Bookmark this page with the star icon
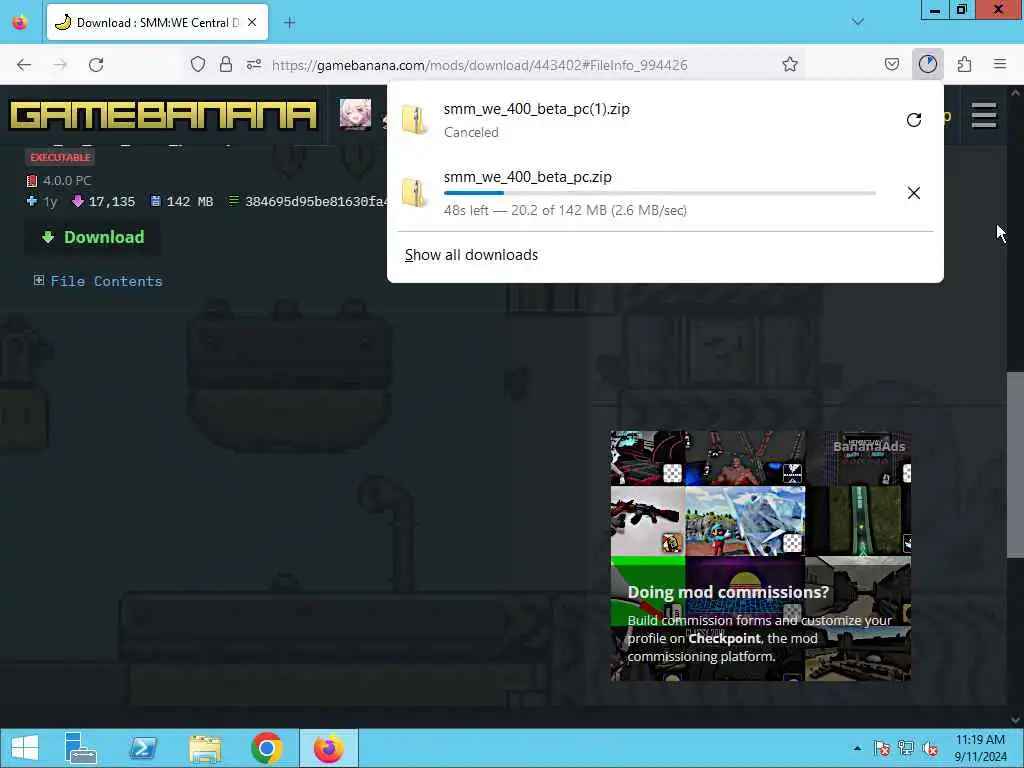The height and width of the screenshot is (768, 1024). coord(790,64)
